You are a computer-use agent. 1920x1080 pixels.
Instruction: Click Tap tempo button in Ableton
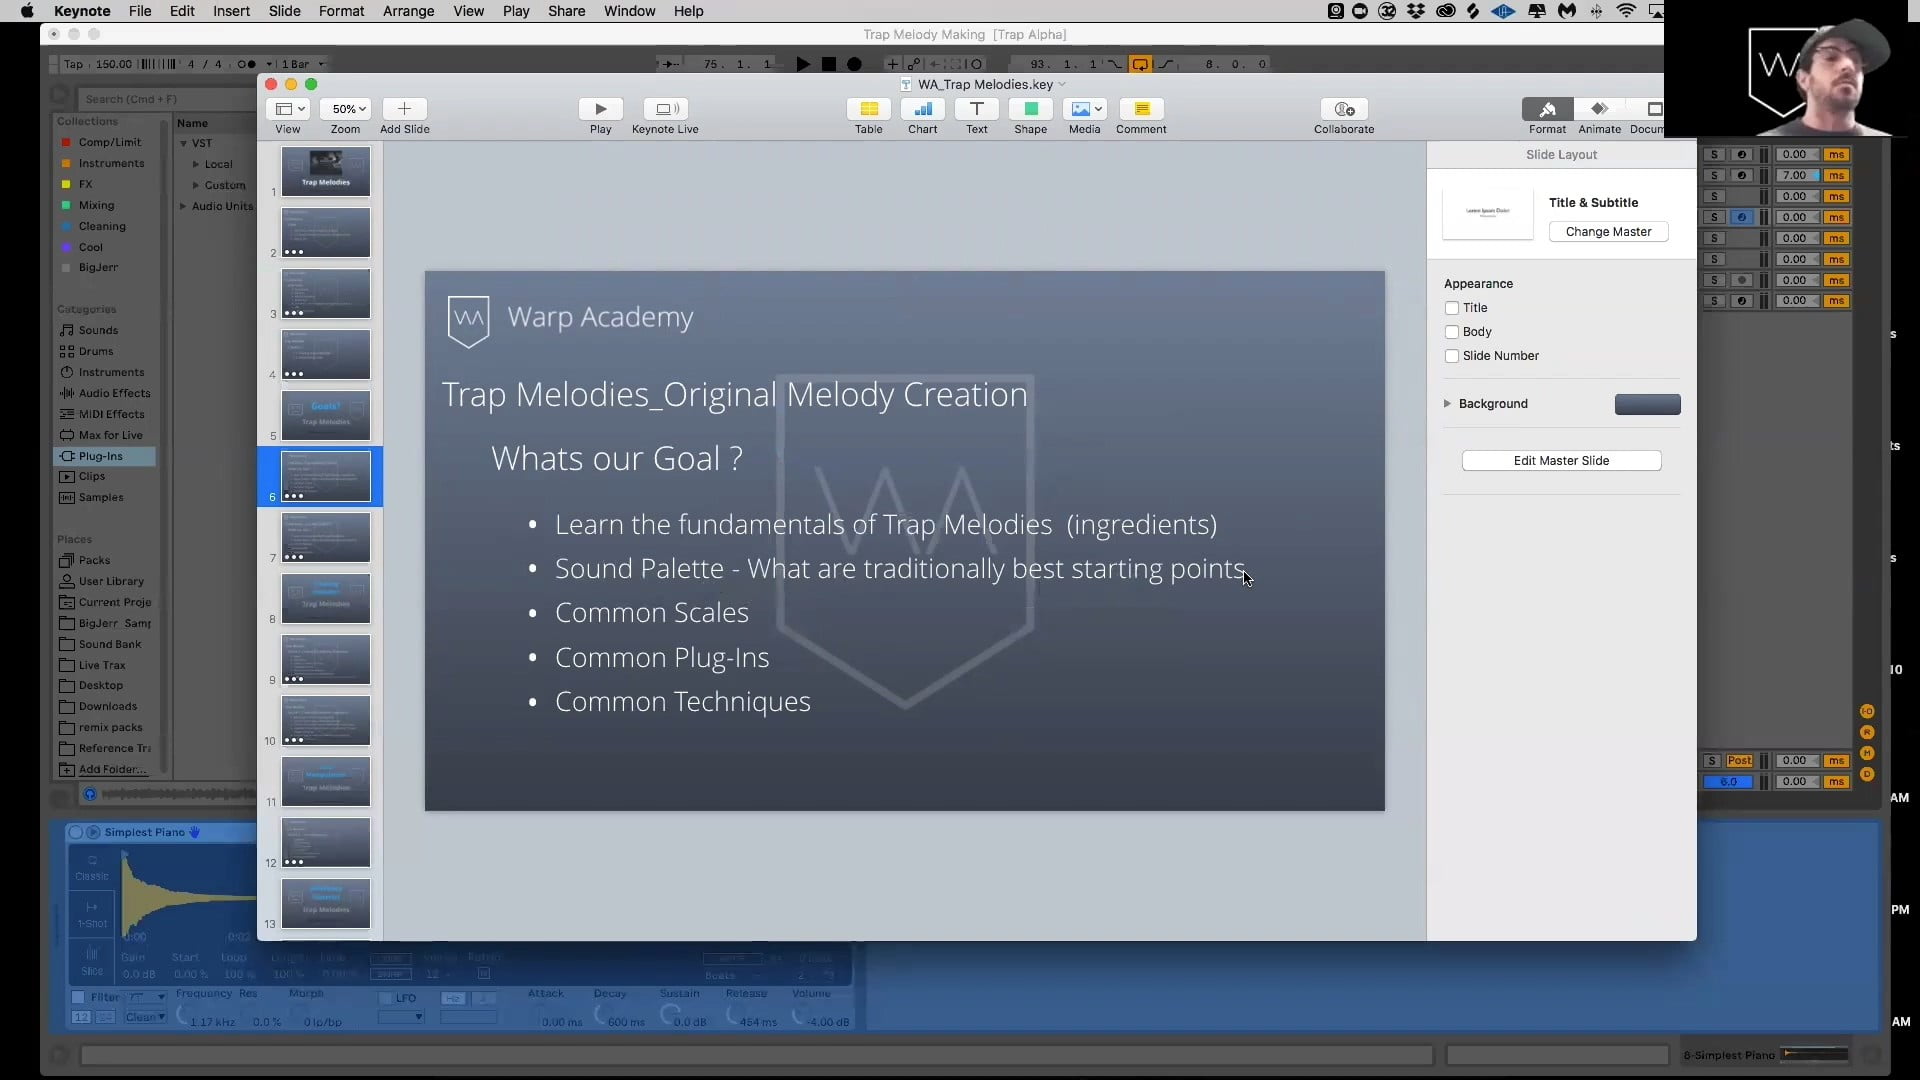[74, 64]
